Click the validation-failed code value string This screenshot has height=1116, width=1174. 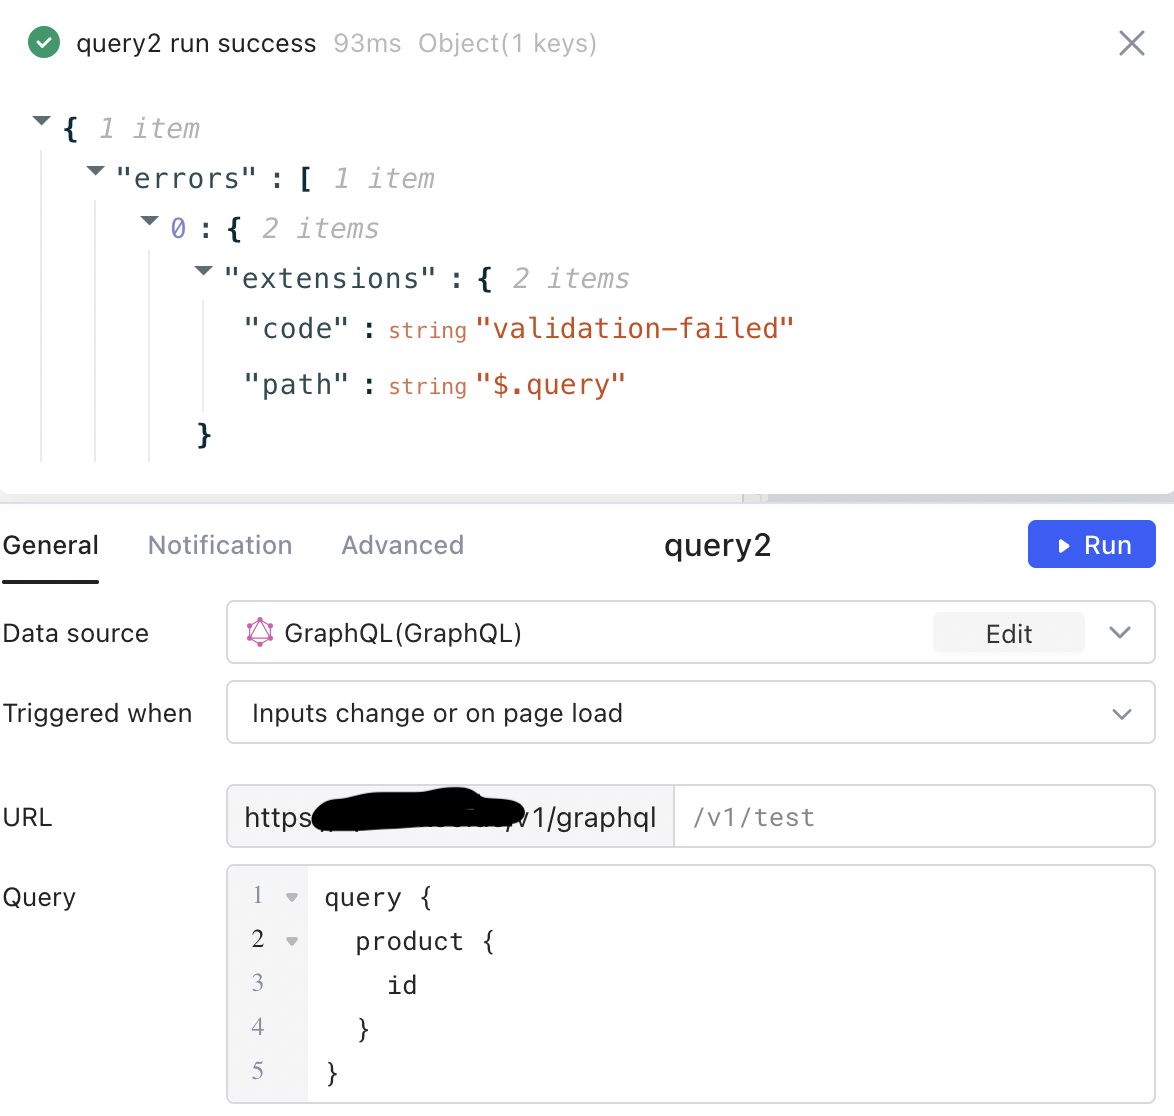[636, 328]
